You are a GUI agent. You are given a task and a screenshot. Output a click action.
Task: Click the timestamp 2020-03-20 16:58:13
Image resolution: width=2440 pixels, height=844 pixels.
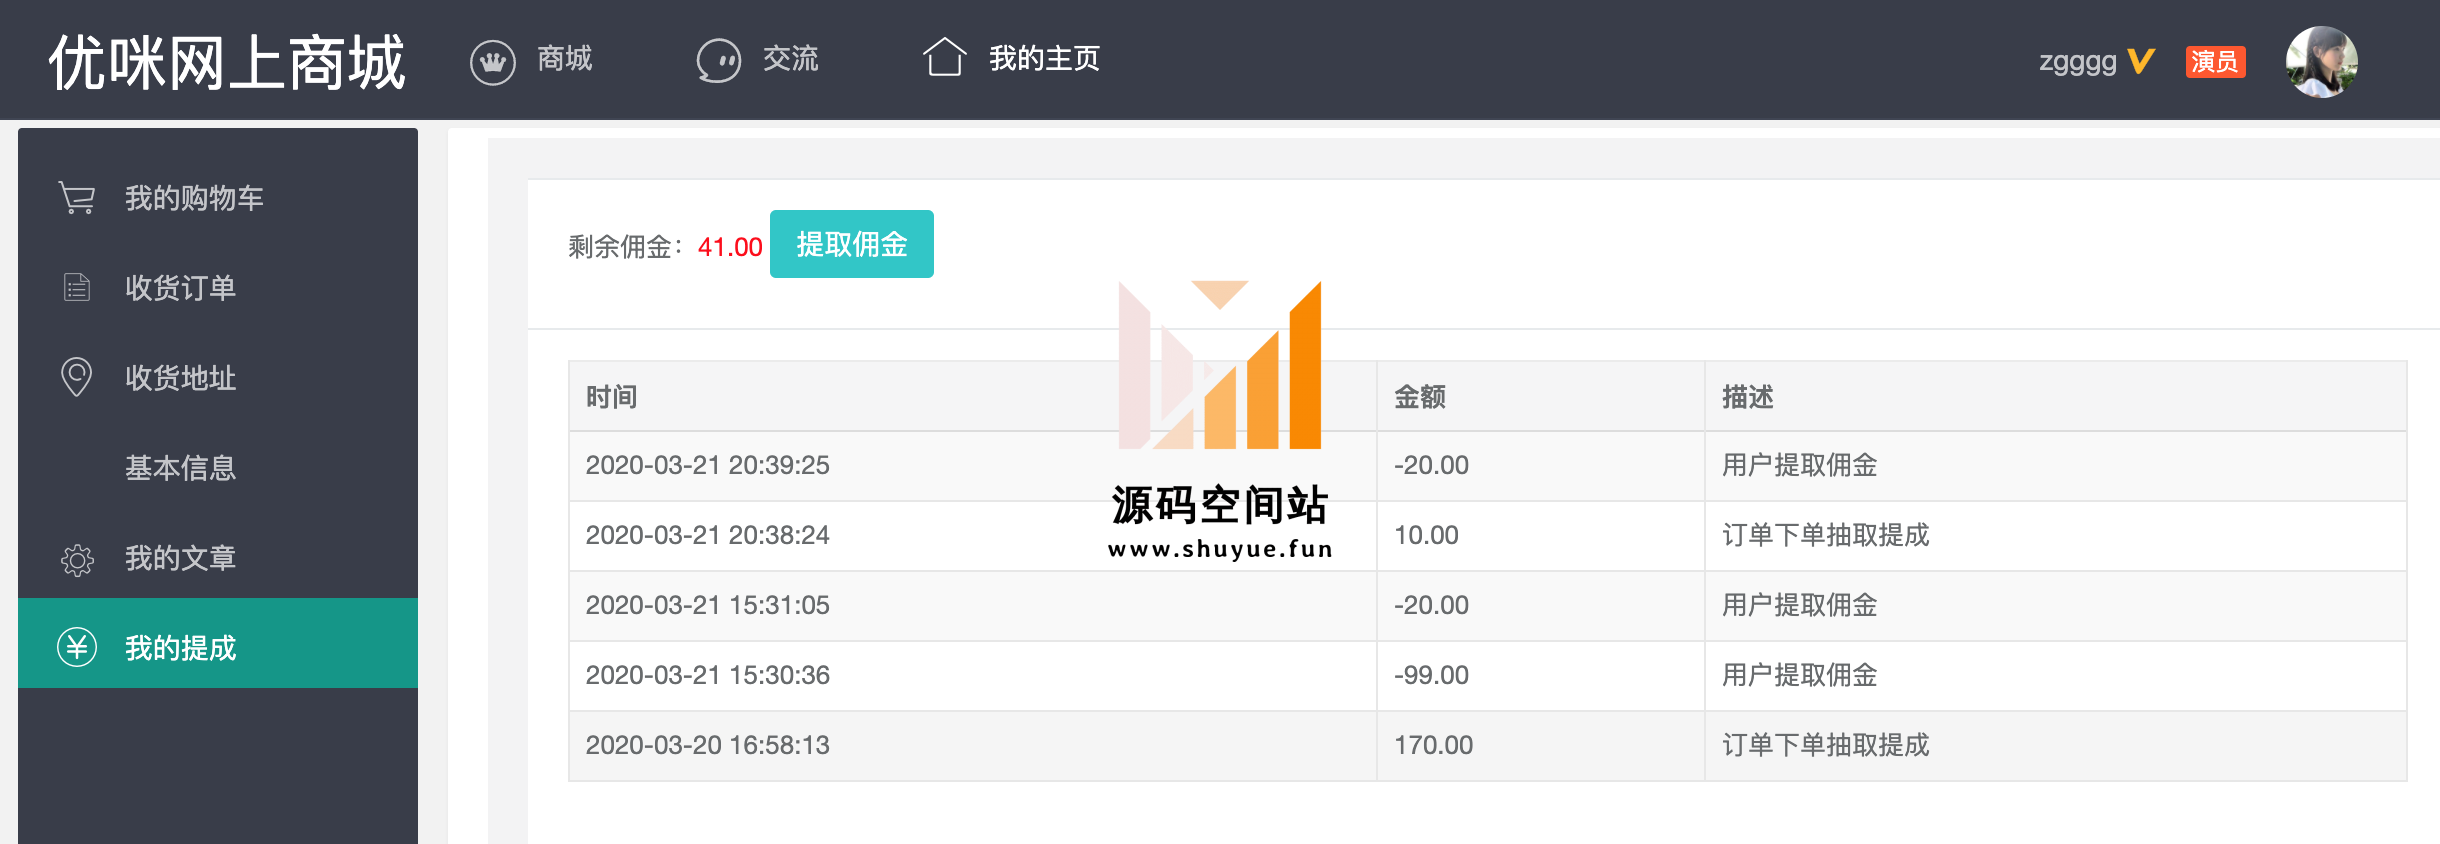point(708,745)
